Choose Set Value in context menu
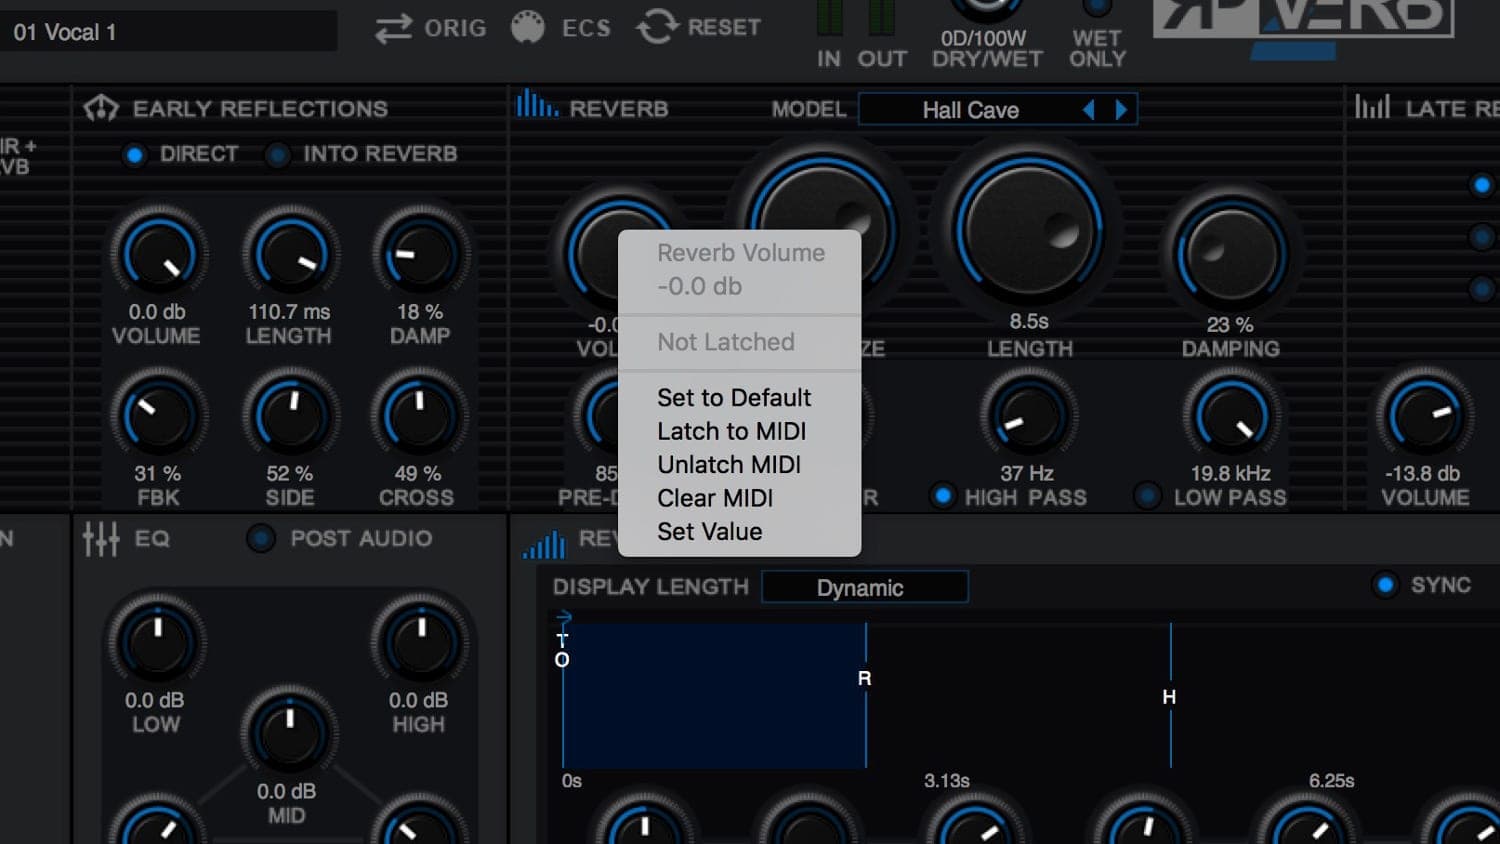This screenshot has width=1500, height=844. [x=710, y=532]
